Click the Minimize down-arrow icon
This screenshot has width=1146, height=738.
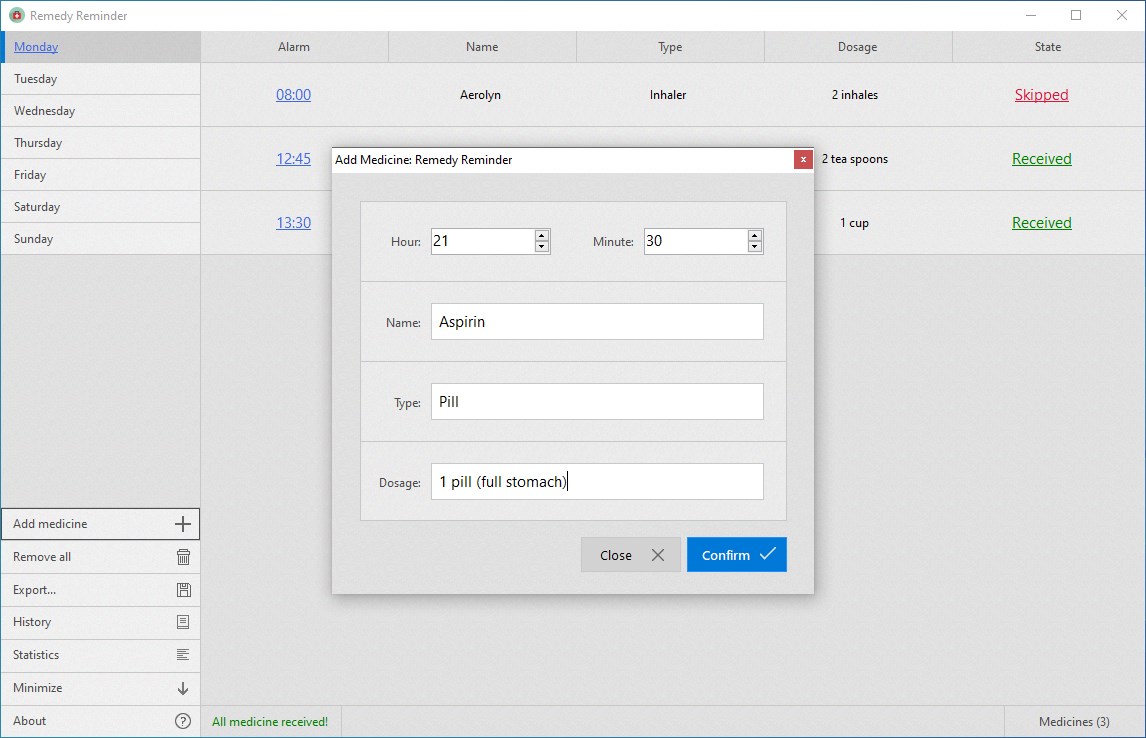[x=183, y=688]
